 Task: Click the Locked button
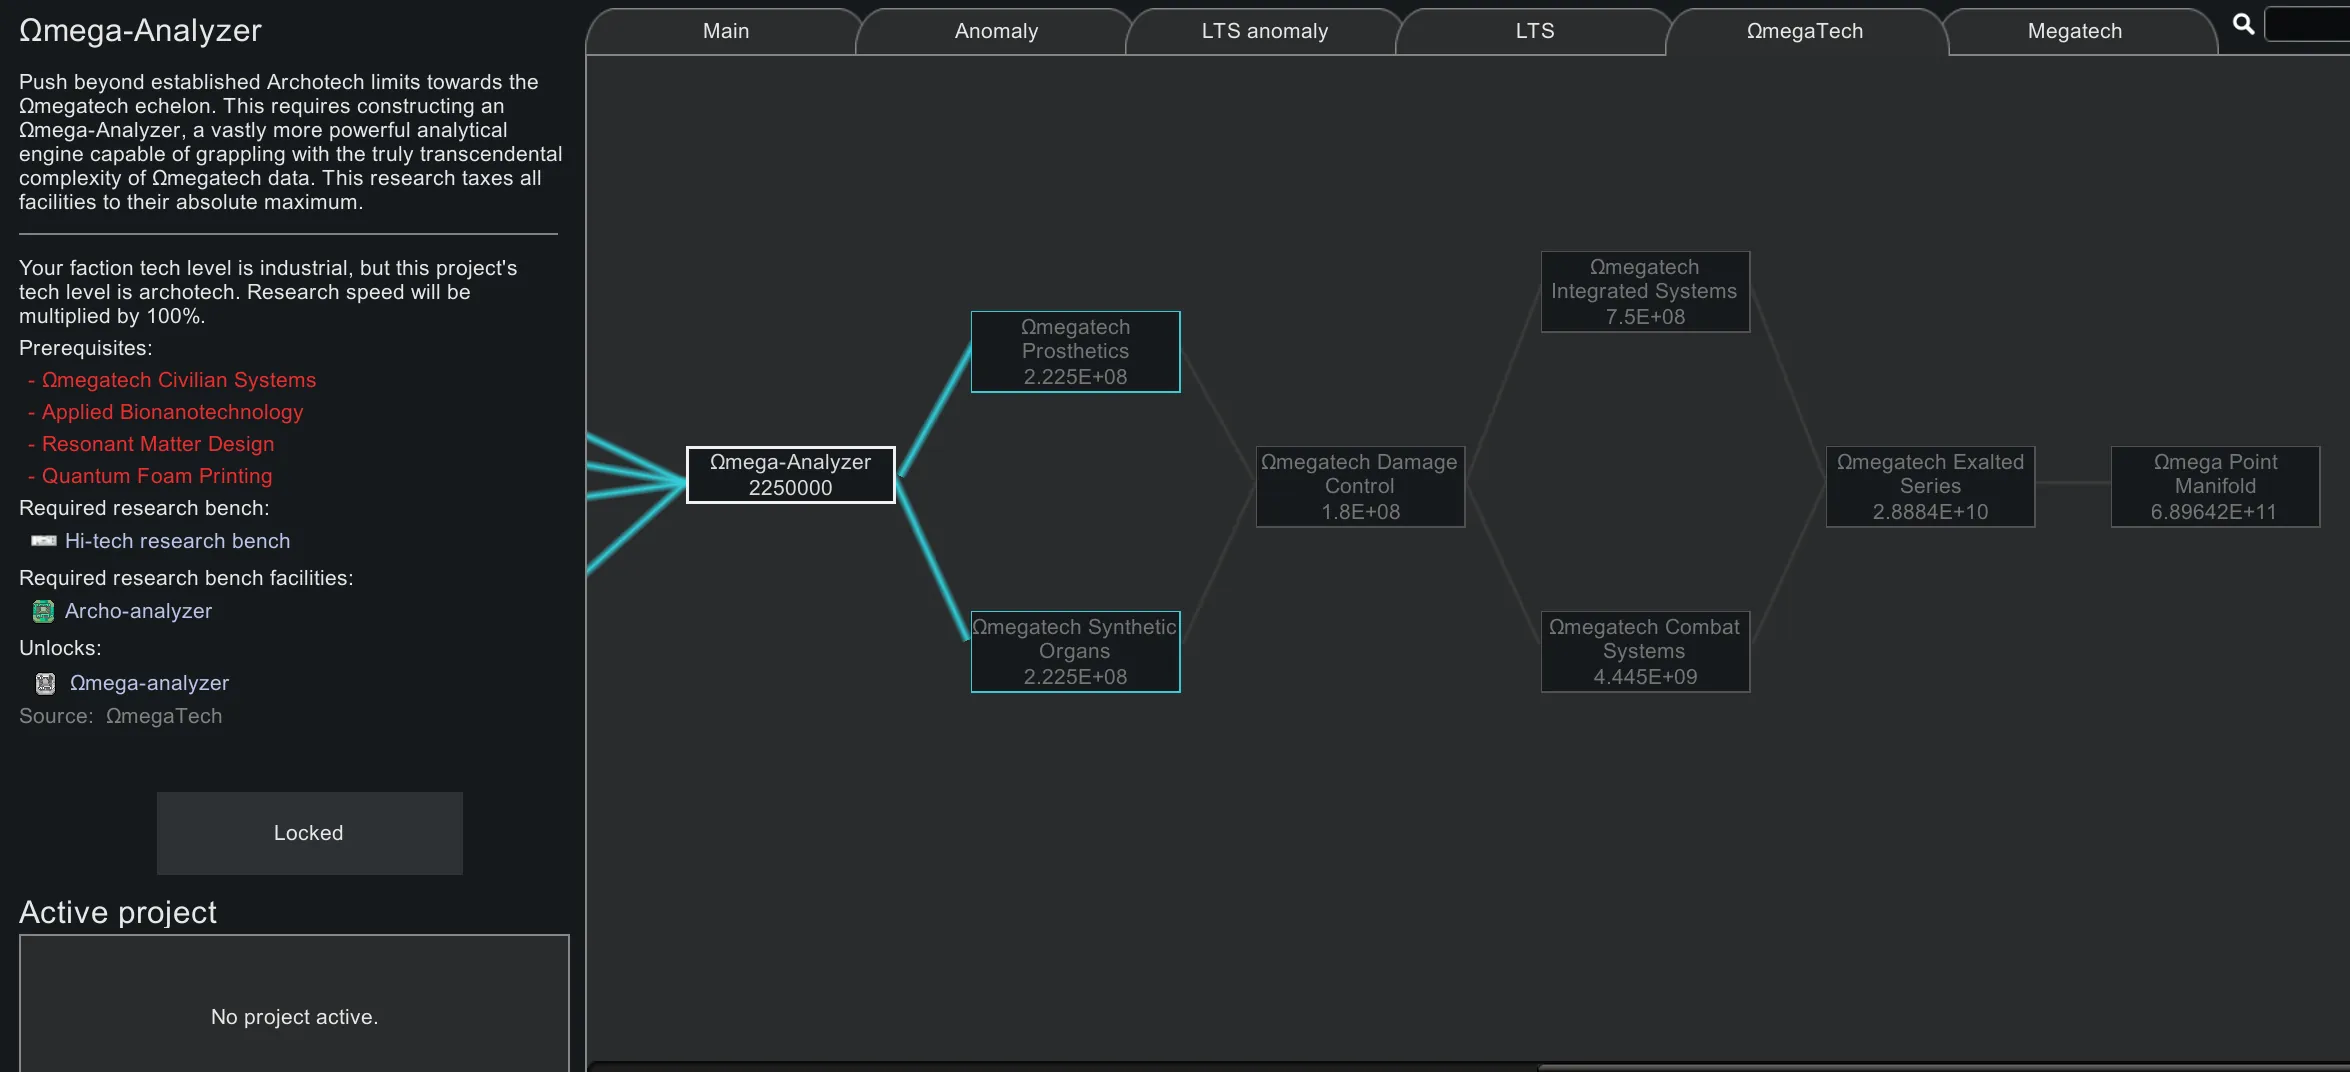pos(309,833)
